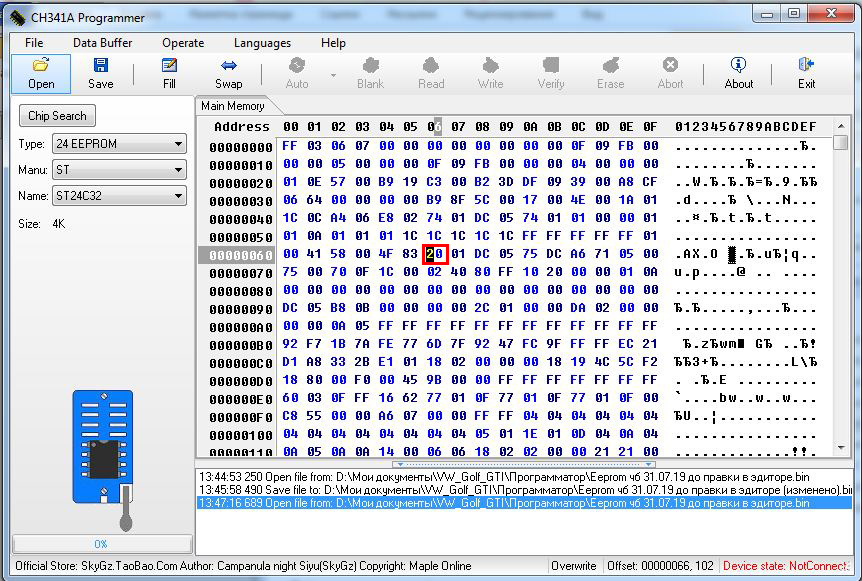The width and height of the screenshot is (862, 581).
Task: Select the highlighted 13:47:16 log entry
Action: [x=525, y=503]
